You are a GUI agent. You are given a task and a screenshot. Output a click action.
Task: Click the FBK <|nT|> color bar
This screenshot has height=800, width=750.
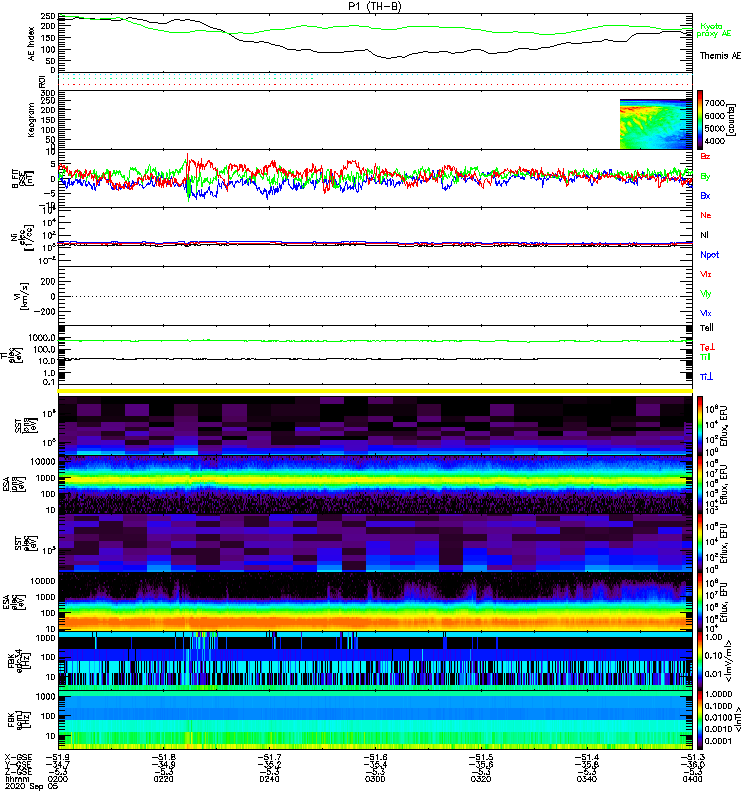tap(700, 720)
